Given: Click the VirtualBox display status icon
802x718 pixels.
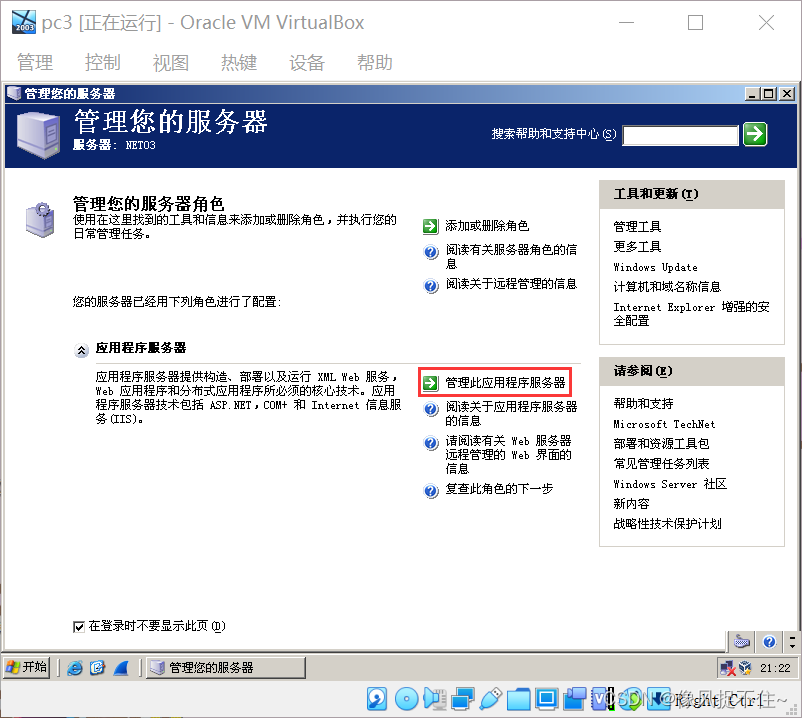Looking at the screenshot, I should [x=547, y=699].
